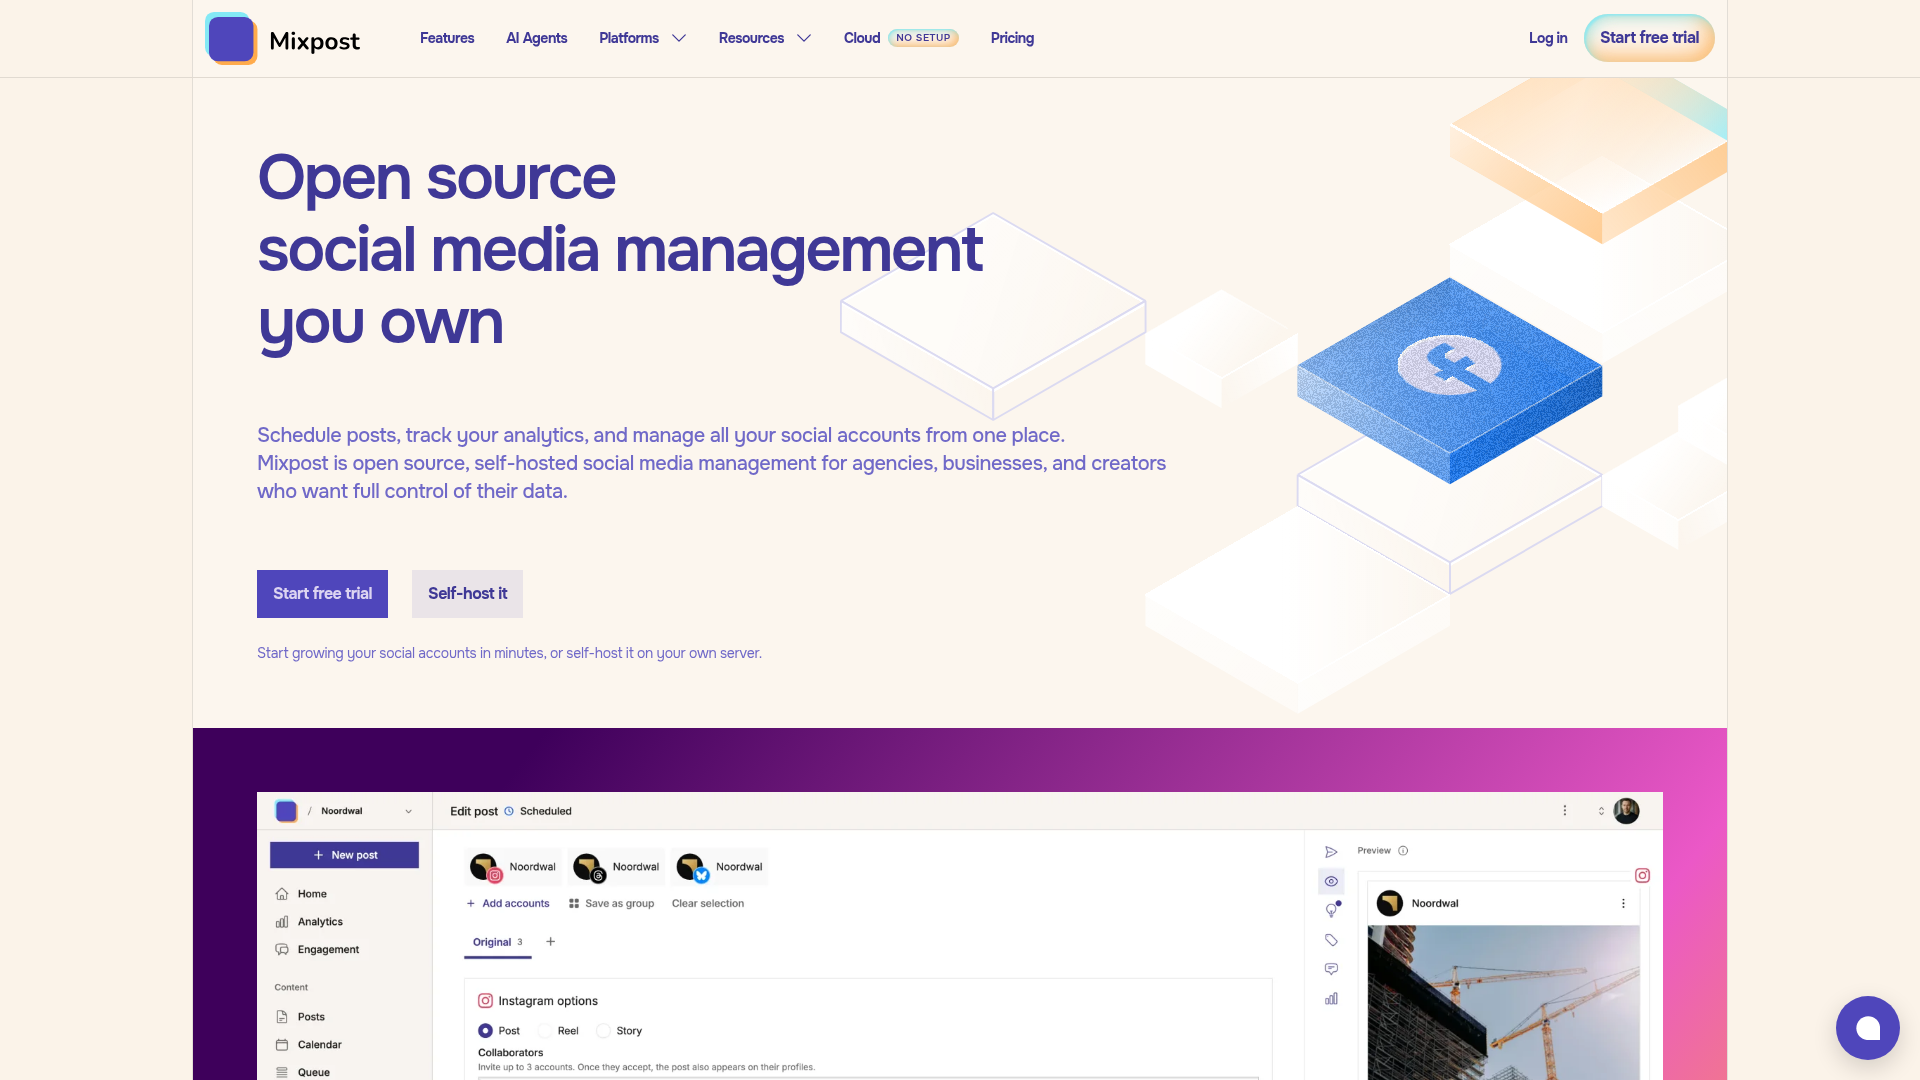Open the chat widget bubble
The width and height of the screenshot is (1920, 1080).
tap(1867, 1027)
